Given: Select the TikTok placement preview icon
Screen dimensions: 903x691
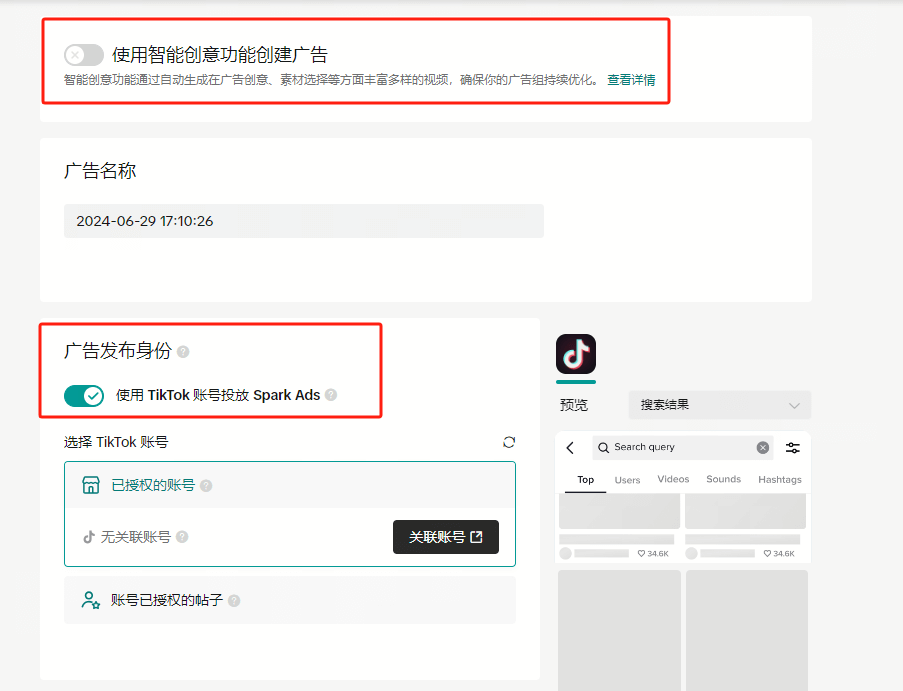Looking at the screenshot, I should (x=576, y=354).
